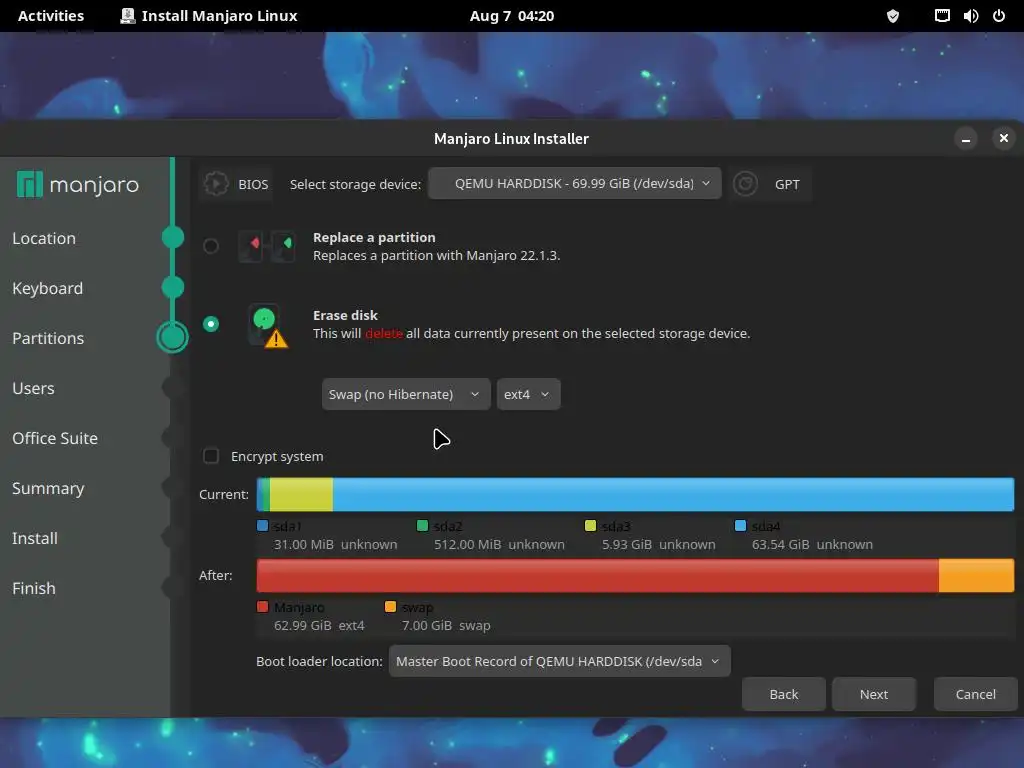Go to the Office Suite step in sidebar
The height and width of the screenshot is (768, 1024).
coord(55,438)
